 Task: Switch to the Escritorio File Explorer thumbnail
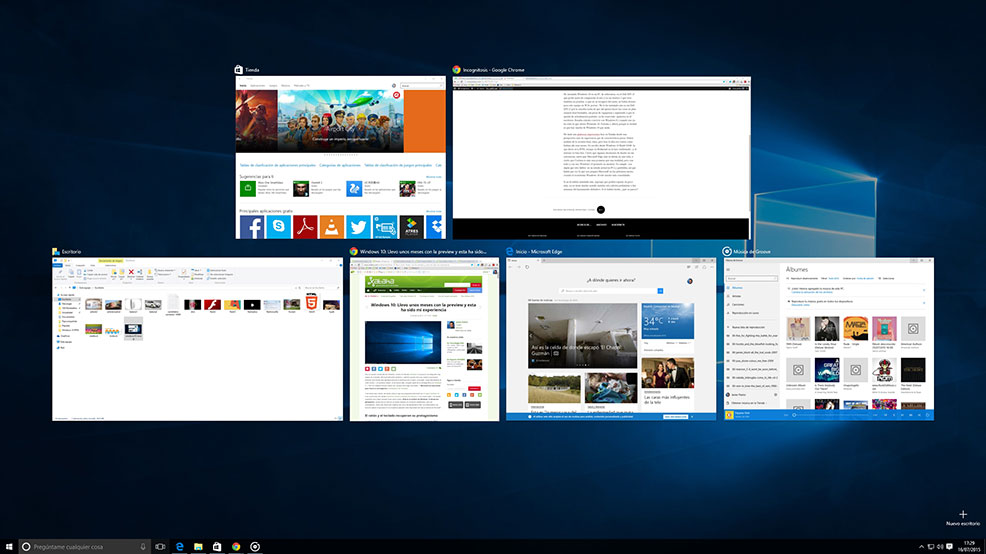(x=197, y=339)
